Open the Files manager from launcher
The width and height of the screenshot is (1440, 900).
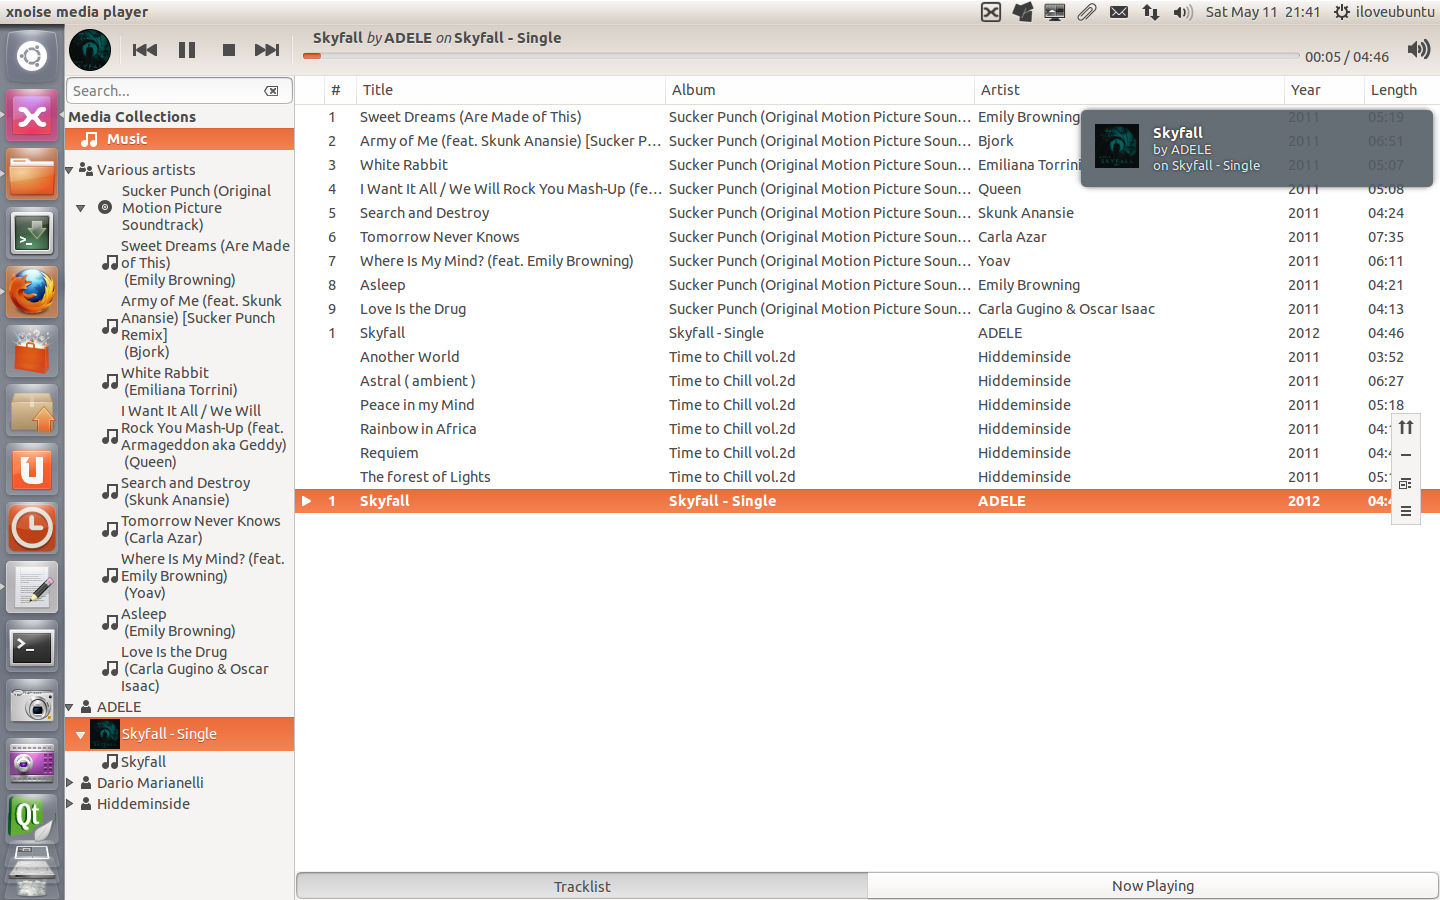click(32, 174)
